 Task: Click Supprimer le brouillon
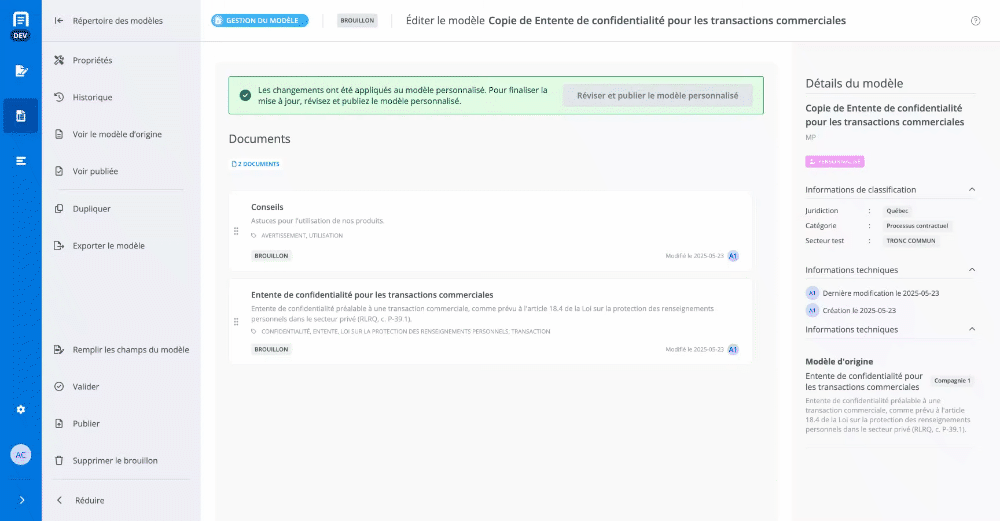point(115,461)
